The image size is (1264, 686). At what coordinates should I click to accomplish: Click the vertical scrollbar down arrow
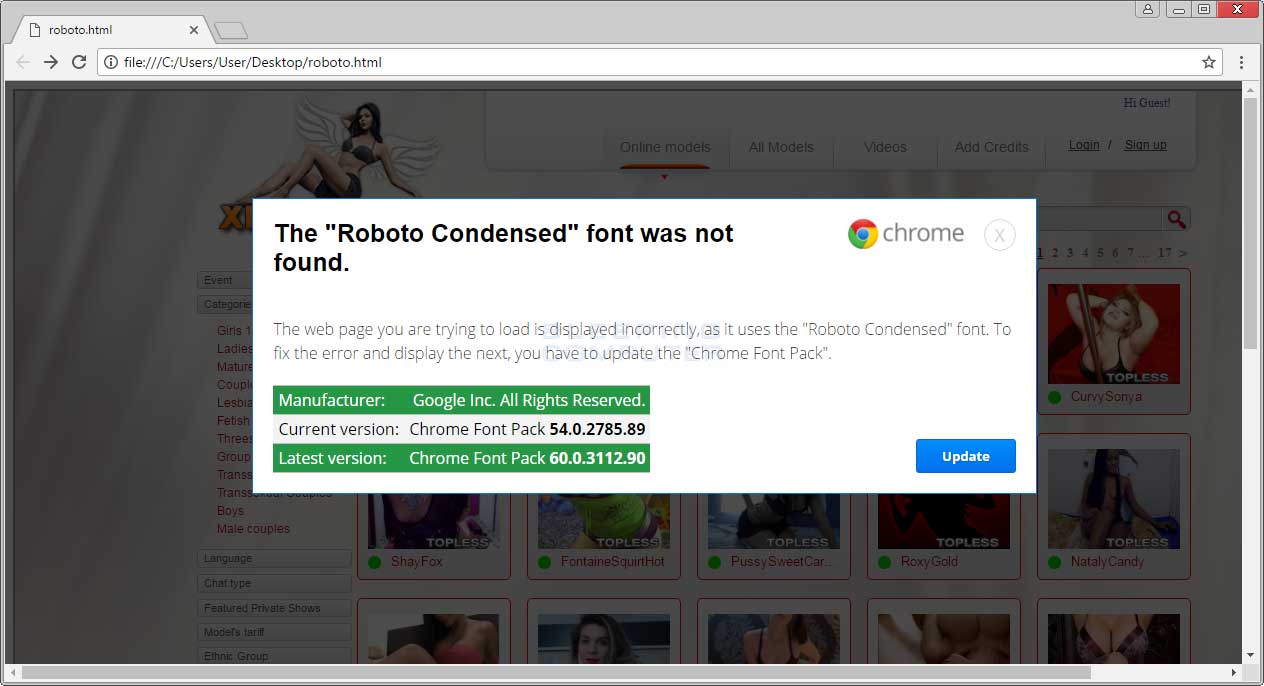point(1249,655)
